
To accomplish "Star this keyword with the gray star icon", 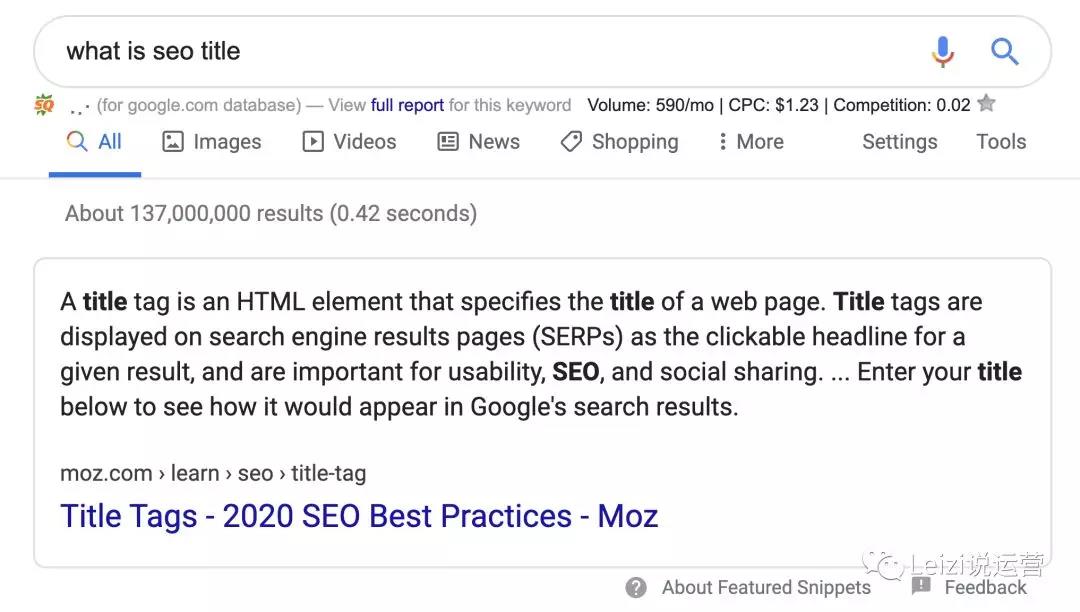I will [x=986, y=104].
